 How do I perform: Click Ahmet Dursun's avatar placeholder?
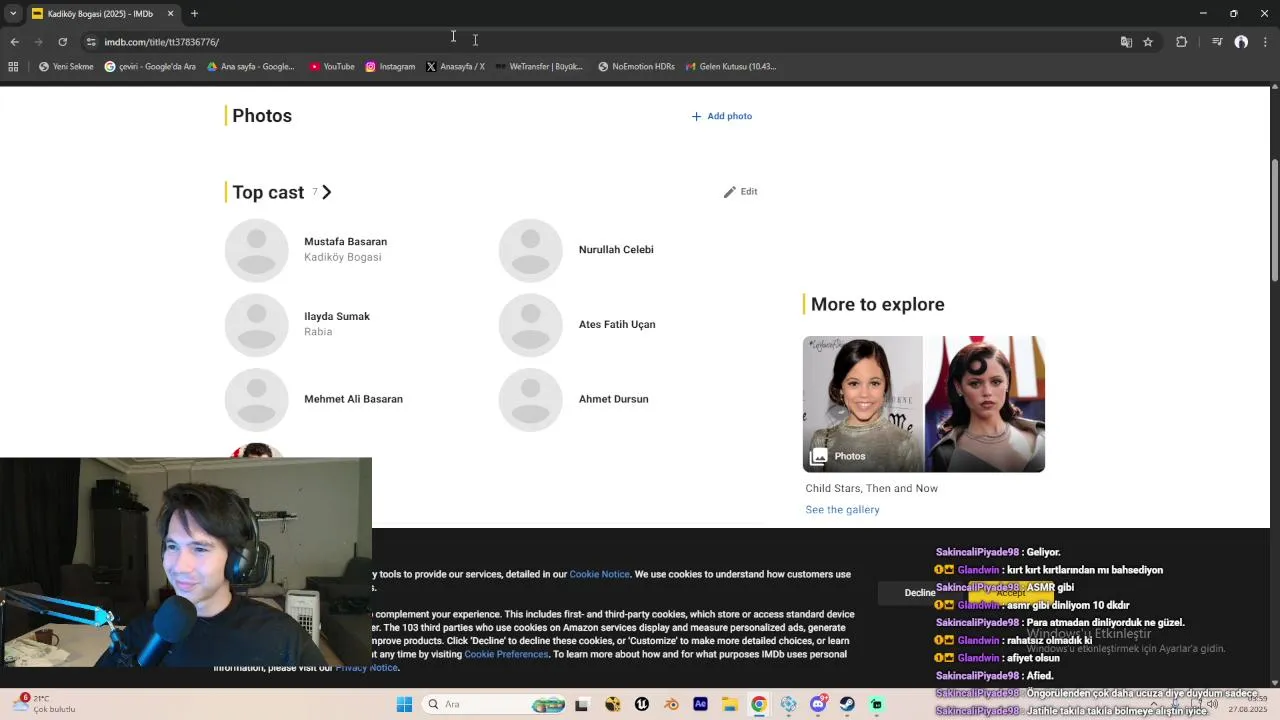531,399
